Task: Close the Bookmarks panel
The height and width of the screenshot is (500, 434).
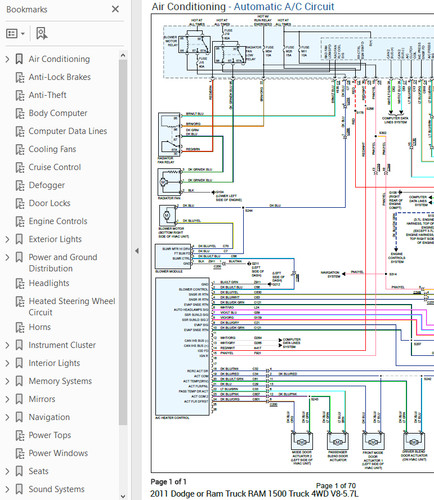Action: point(115,9)
